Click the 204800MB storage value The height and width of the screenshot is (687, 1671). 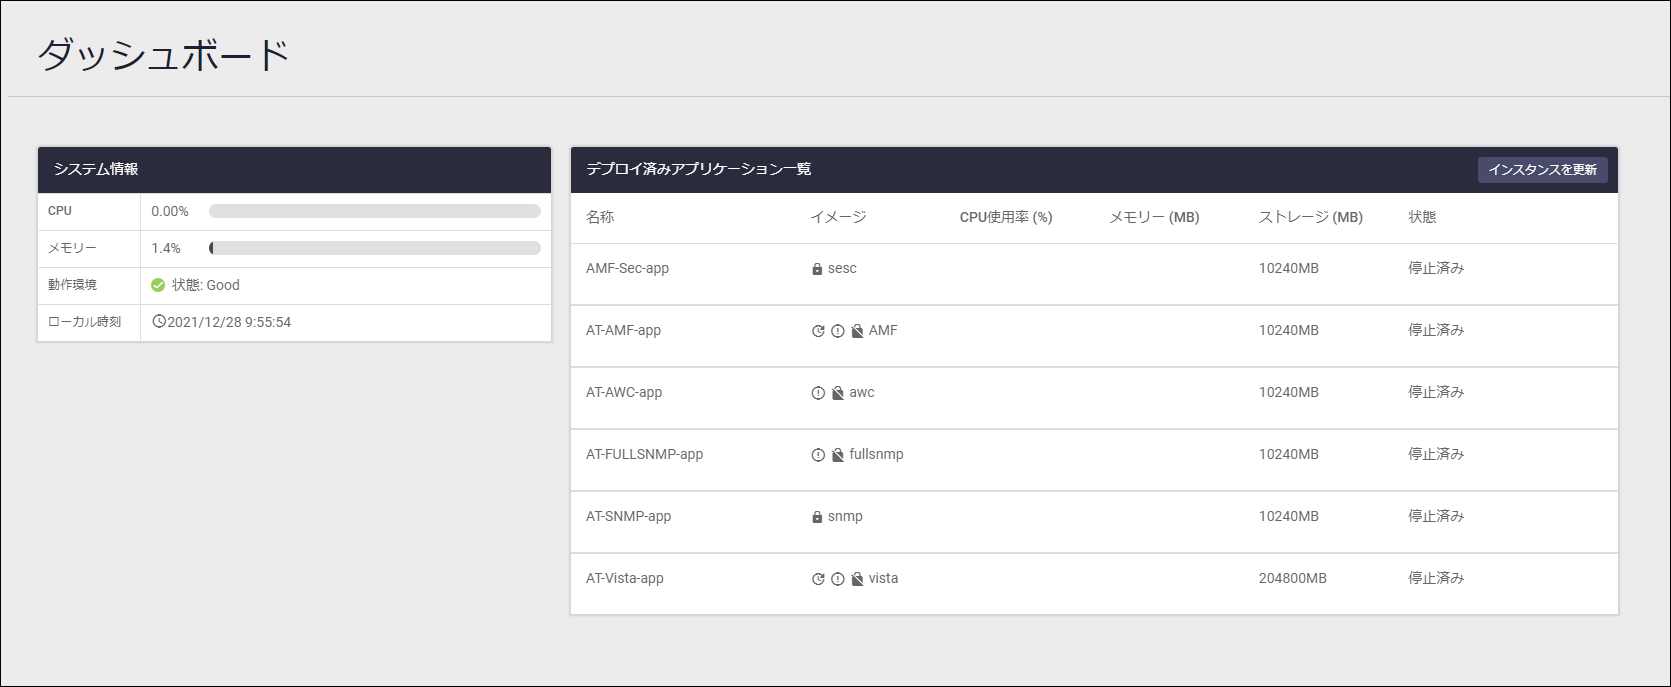coord(1292,578)
